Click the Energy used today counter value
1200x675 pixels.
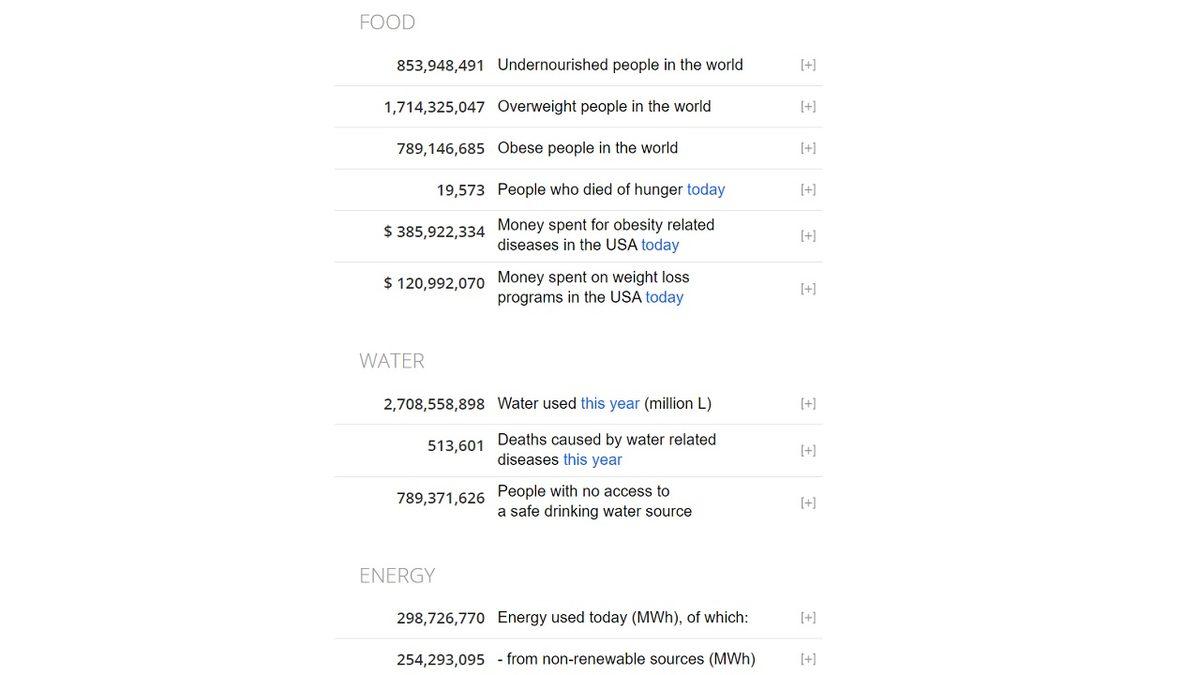[x=440, y=618]
